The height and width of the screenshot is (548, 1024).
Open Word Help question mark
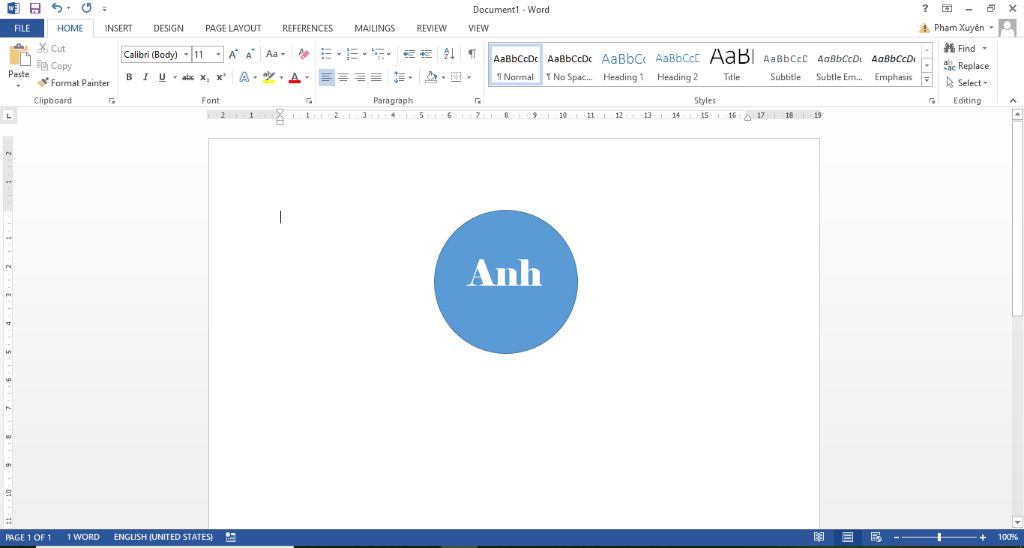(925, 8)
